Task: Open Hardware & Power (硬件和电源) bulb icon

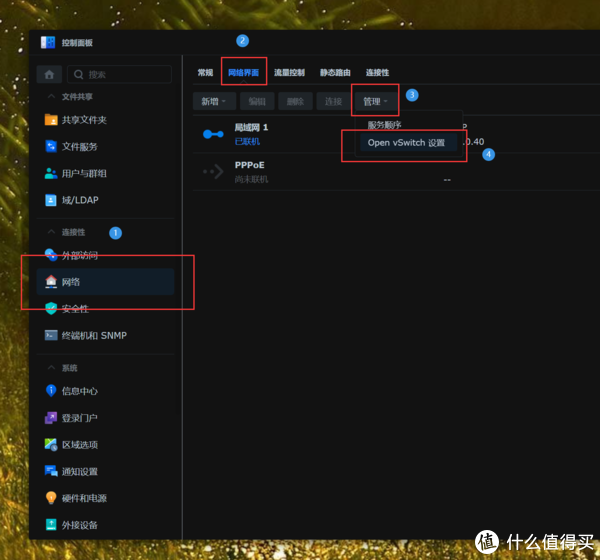Action: tap(51, 498)
